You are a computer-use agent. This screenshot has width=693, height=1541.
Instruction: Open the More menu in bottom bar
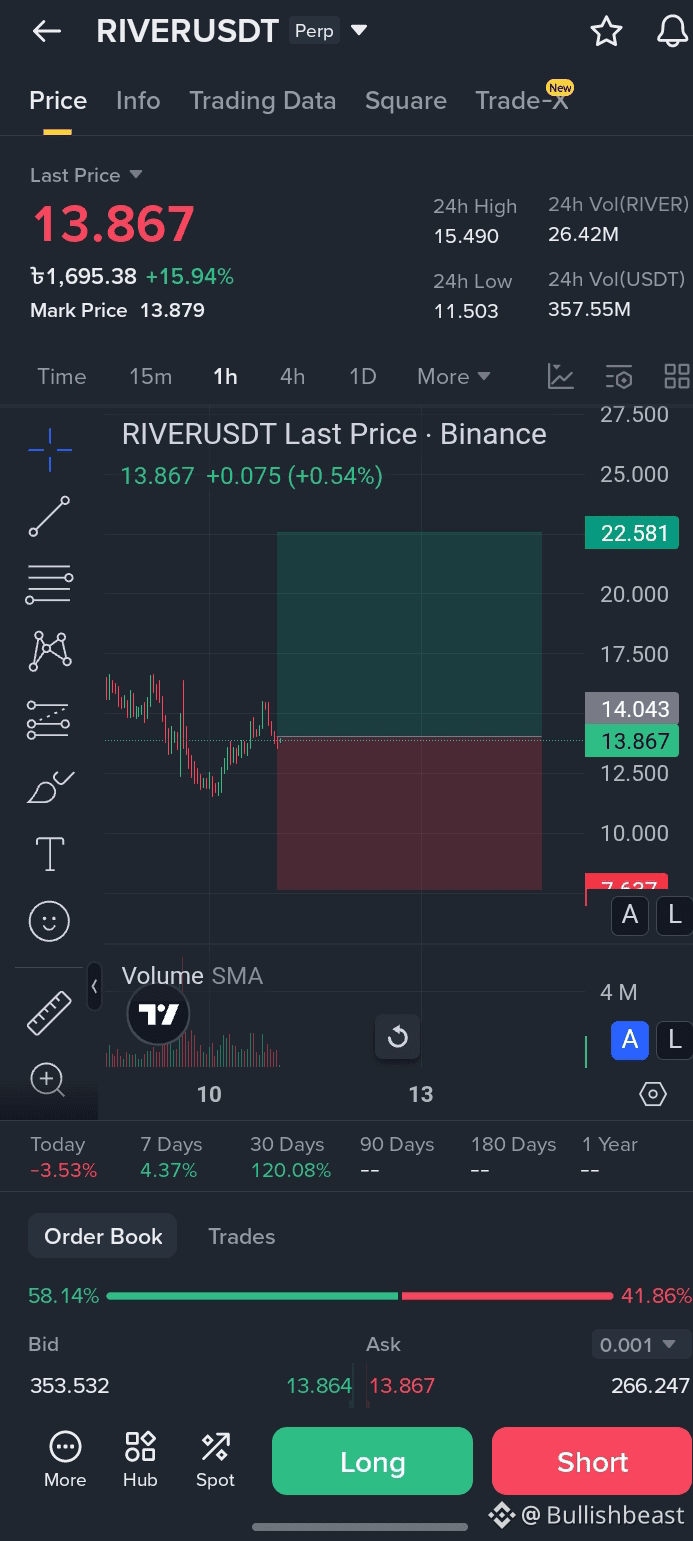(x=65, y=1459)
